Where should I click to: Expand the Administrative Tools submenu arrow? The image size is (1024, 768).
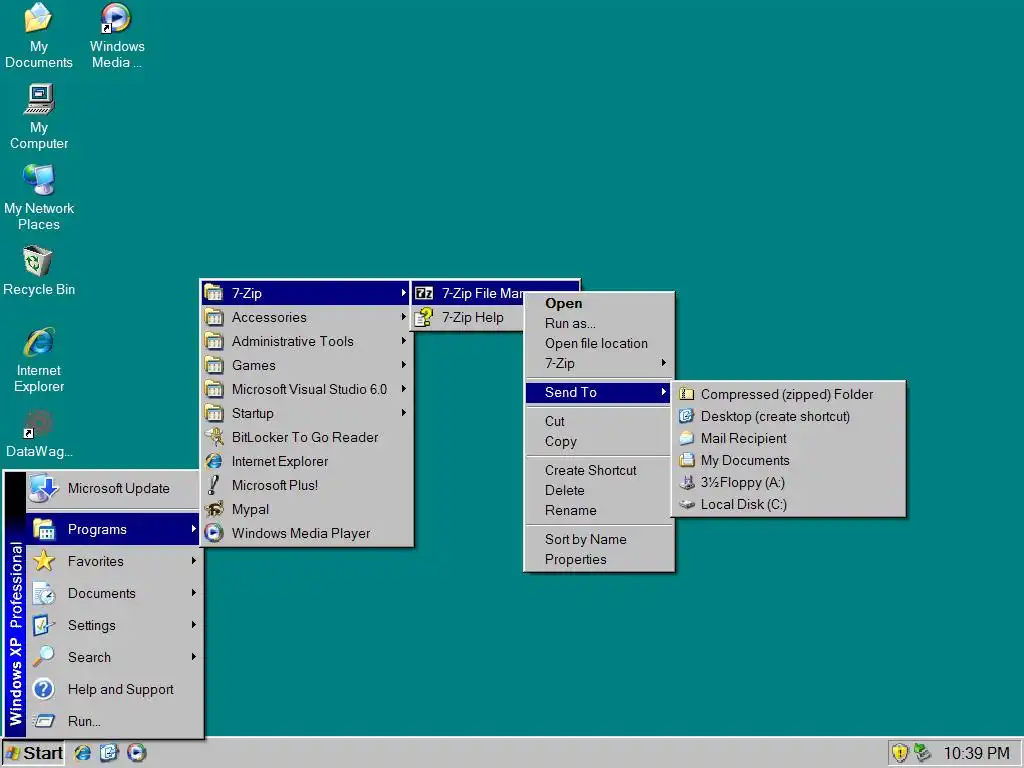(x=404, y=341)
